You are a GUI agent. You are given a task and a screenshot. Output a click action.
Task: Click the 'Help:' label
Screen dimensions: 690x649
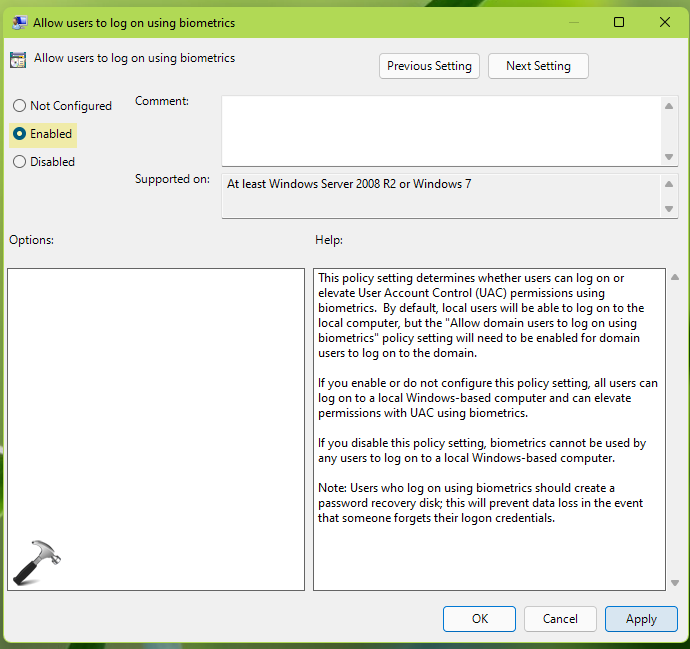tap(329, 240)
